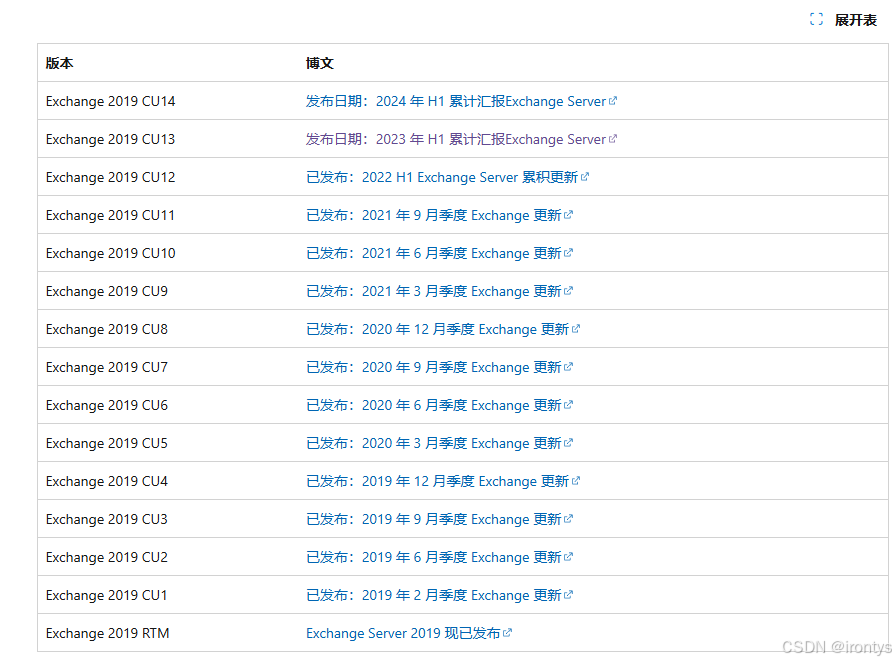Click external link icon after 2023 H1 post
This screenshot has width=896, height=662.
pyautogui.click(x=613, y=139)
